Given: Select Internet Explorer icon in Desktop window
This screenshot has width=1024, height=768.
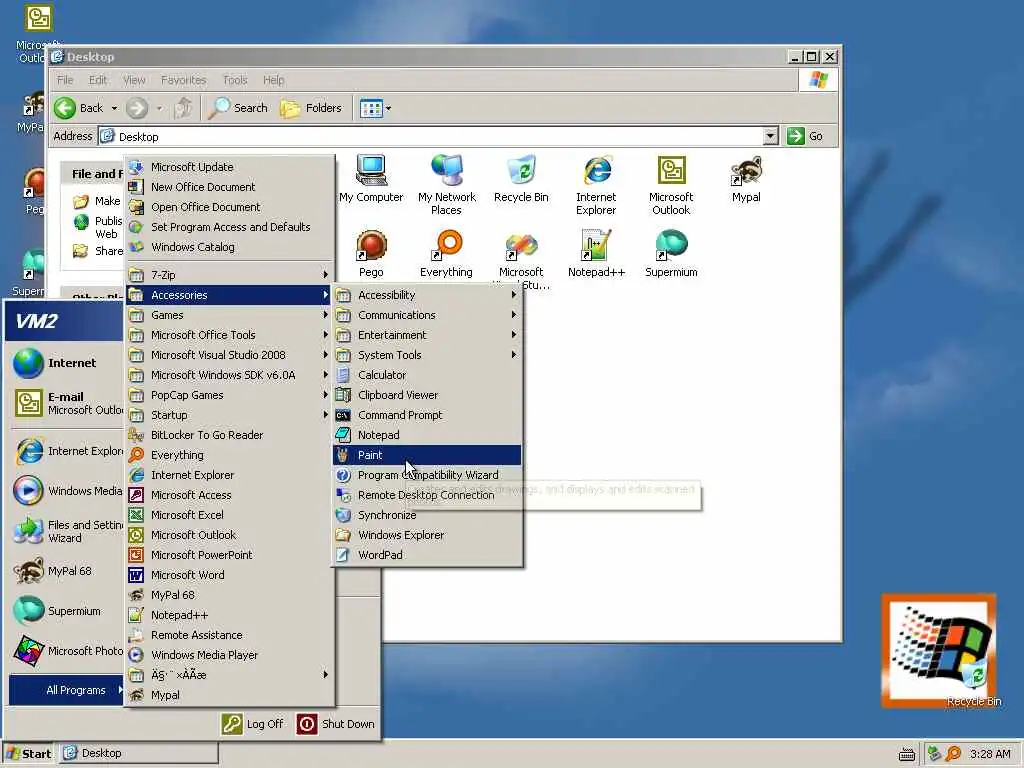Looking at the screenshot, I should (596, 185).
